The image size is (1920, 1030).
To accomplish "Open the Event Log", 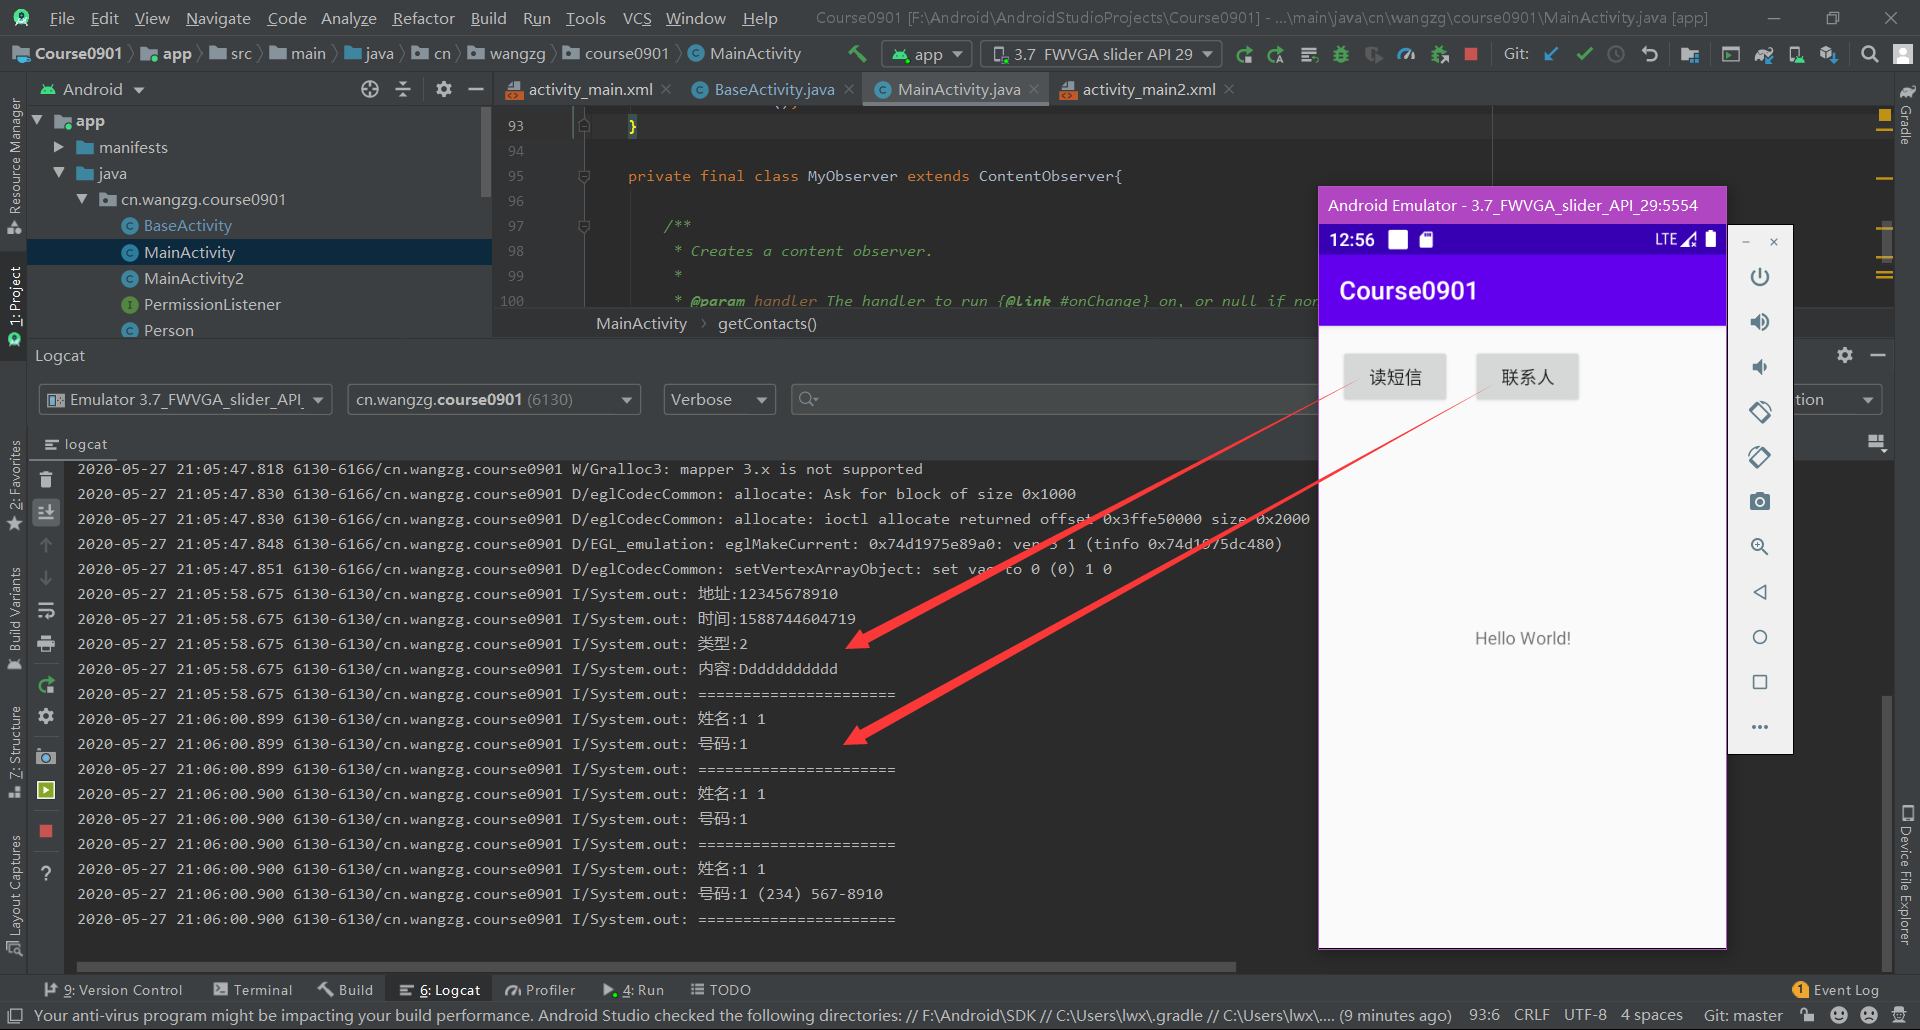I will tap(1836, 990).
